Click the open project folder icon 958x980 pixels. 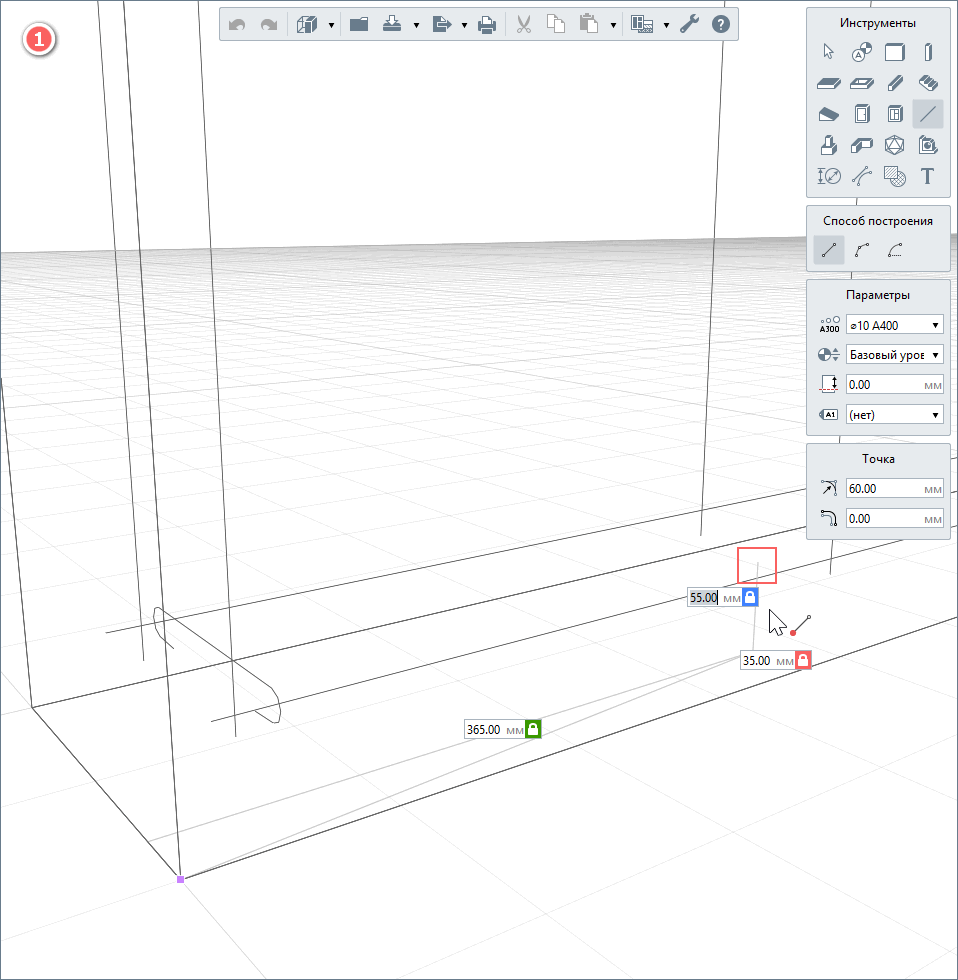coord(359,24)
